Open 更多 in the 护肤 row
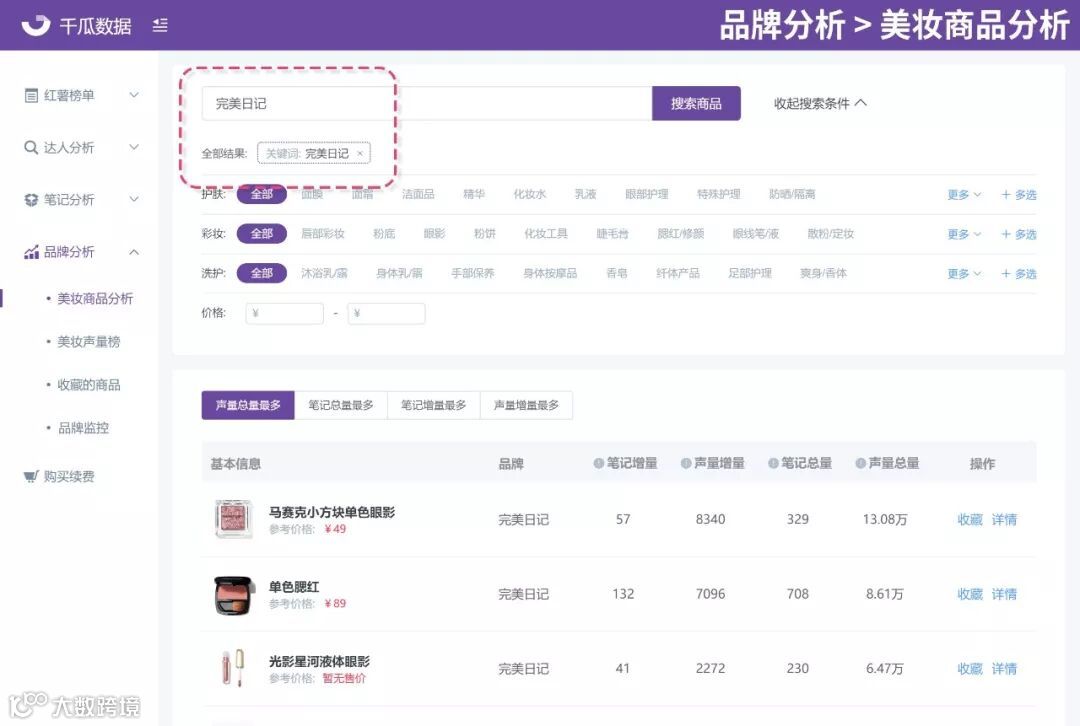1080x726 pixels. 964,195
